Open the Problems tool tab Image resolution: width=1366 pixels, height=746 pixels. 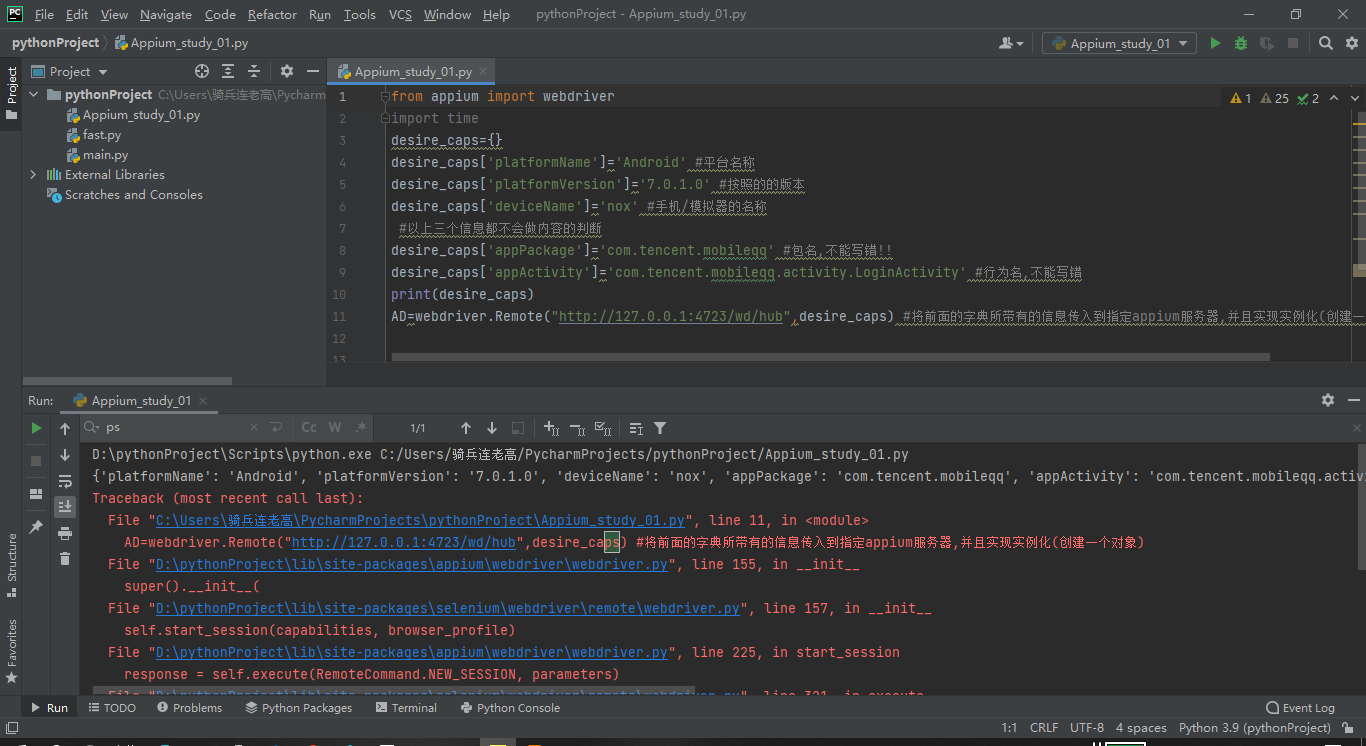[189, 708]
